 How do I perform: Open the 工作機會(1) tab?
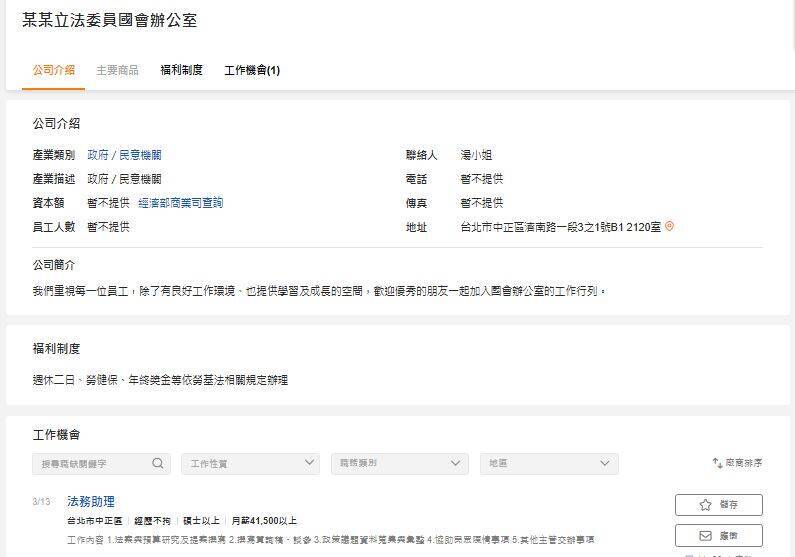(252, 70)
